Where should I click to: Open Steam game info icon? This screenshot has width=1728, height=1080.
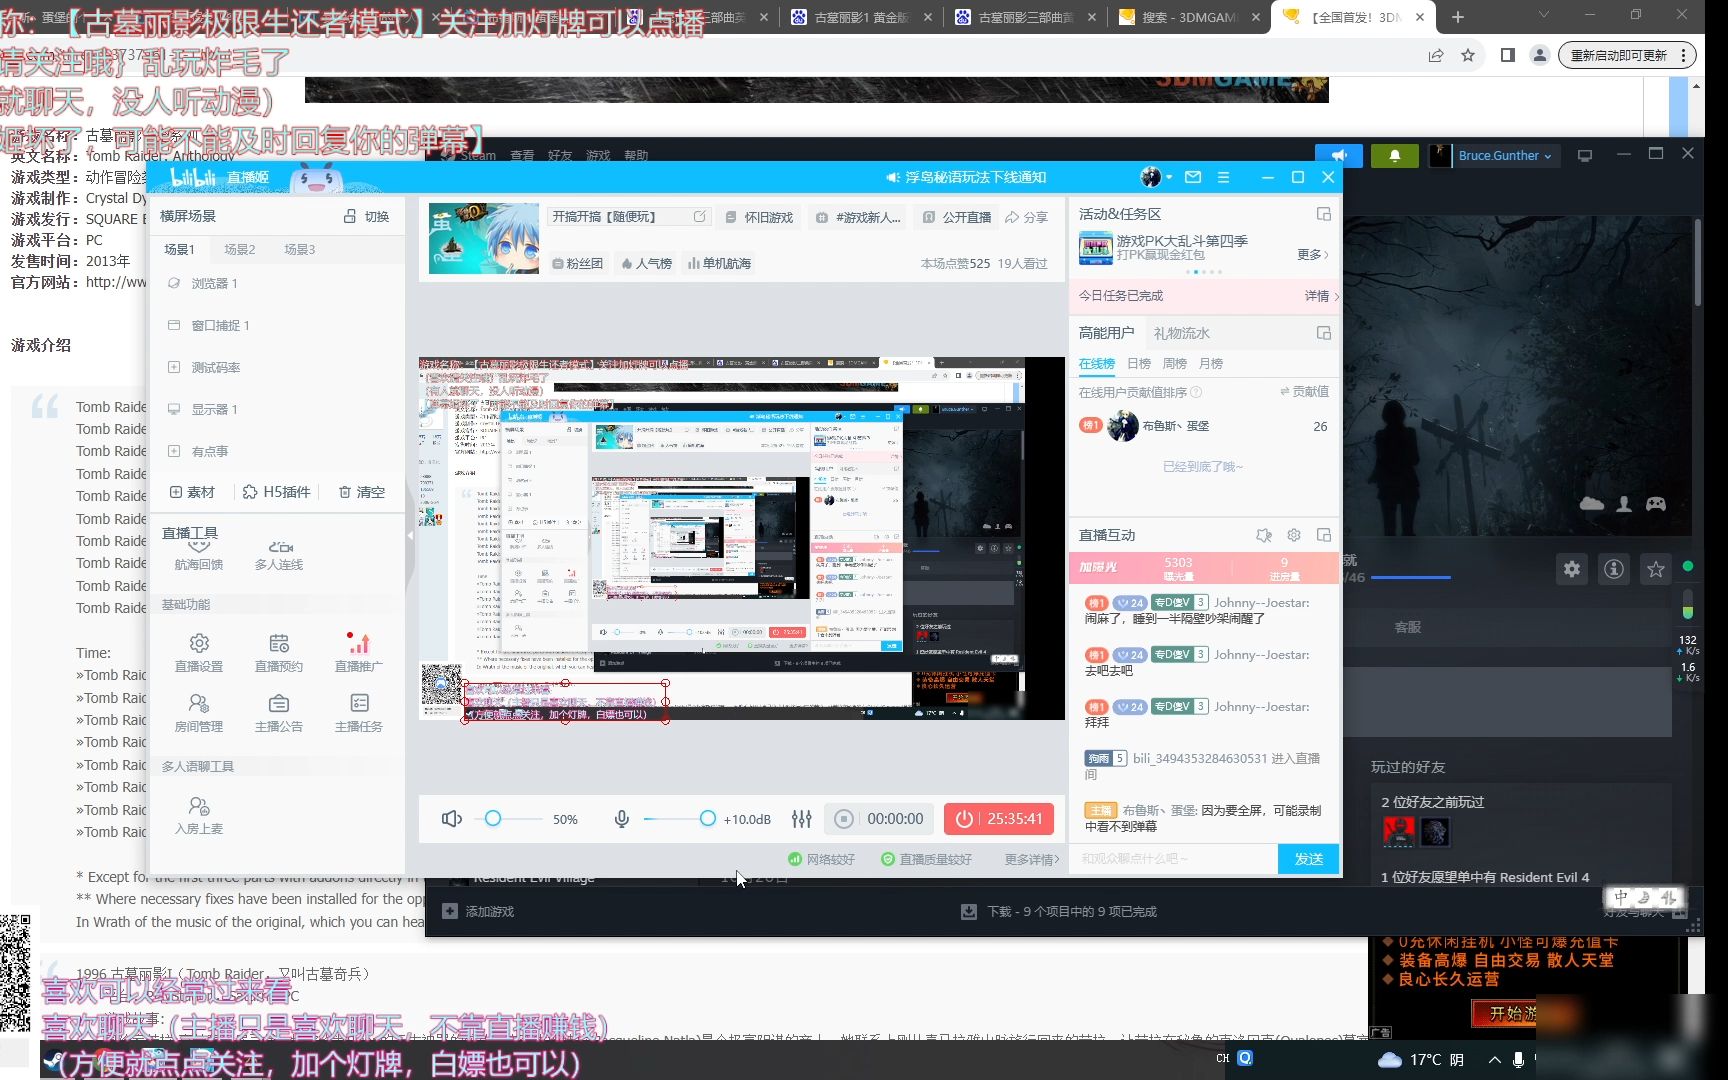coord(1614,569)
